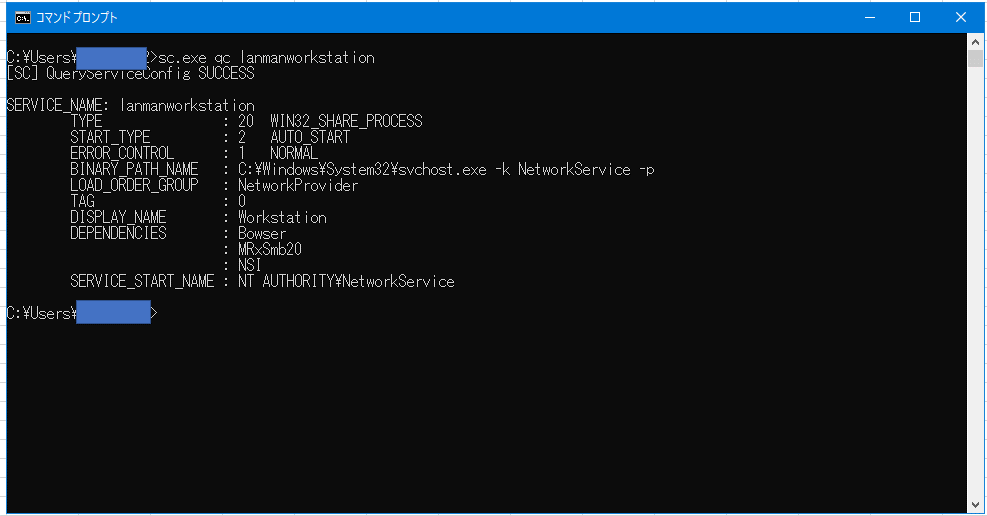Click the Bowser dependency entry
Image resolution: width=987 pixels, height=516 pixels.
tap(262, 233)
